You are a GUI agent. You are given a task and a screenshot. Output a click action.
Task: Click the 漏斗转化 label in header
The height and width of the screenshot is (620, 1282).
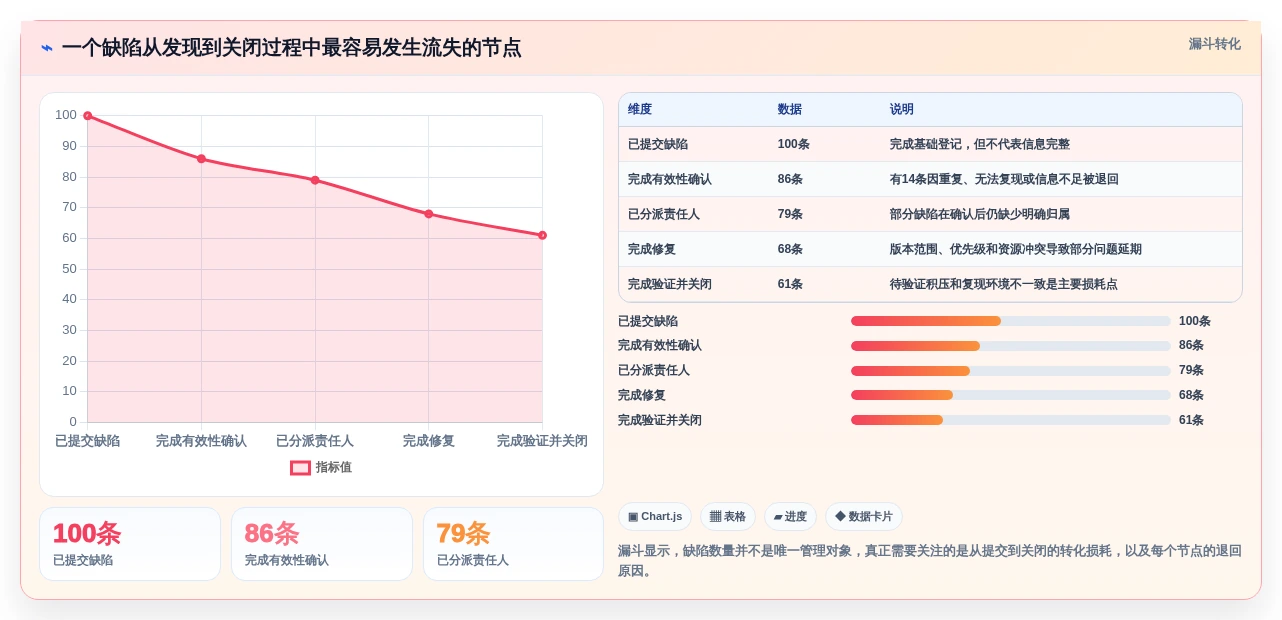point(1214,44)
